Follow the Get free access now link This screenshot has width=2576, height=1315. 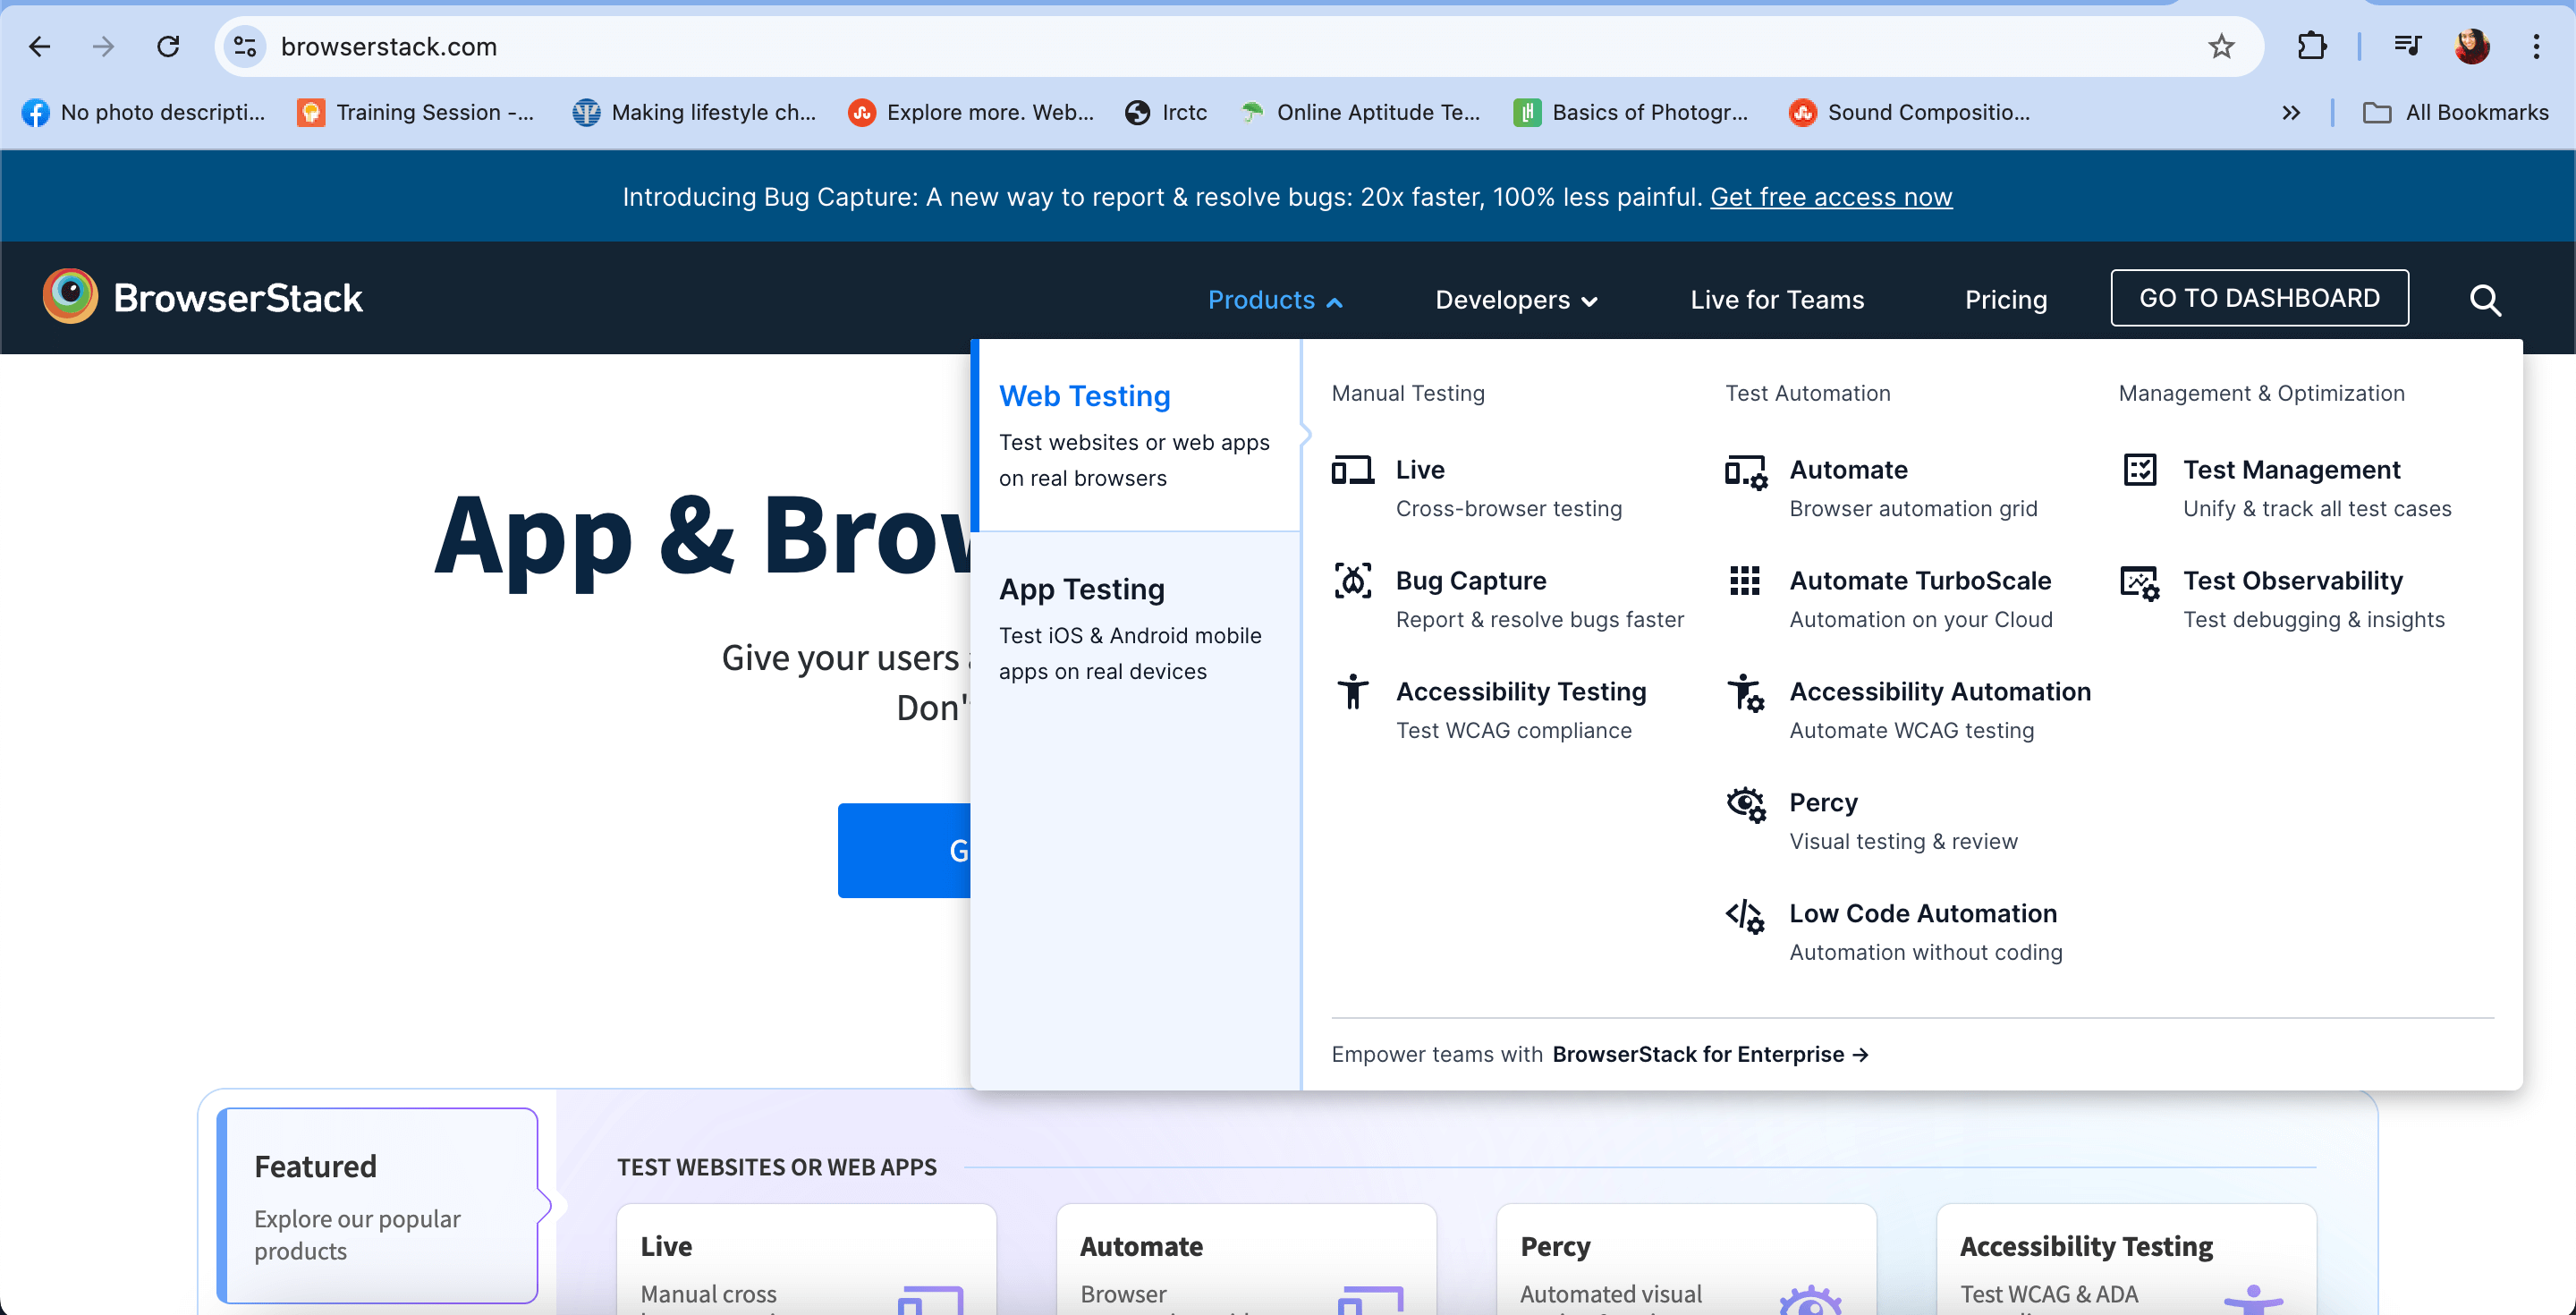point(1830,196)
